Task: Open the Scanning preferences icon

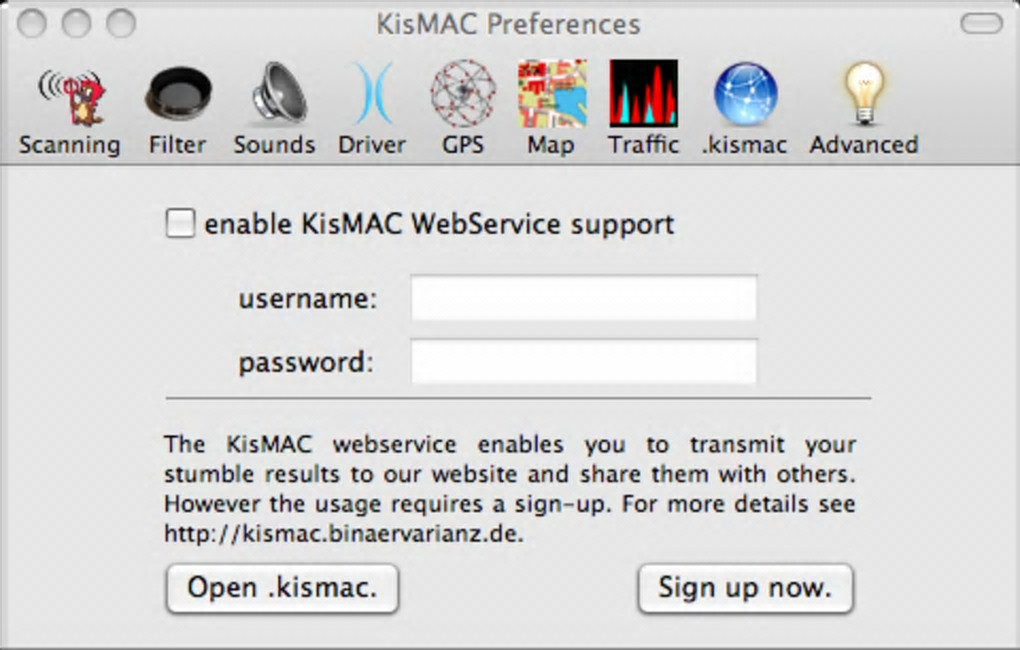Action: point(70,95)
